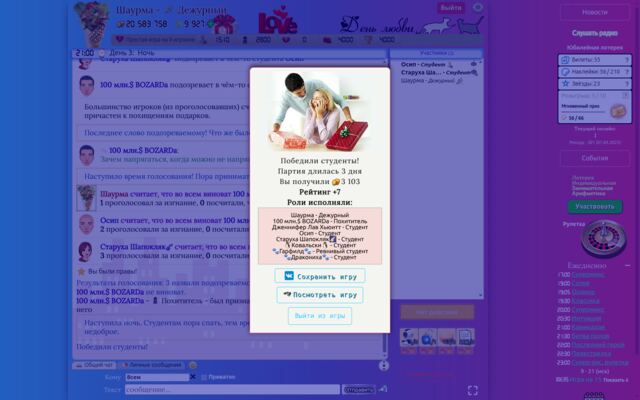Screen dimensions: 640x400
Task: Click the heart icon in the stats bar
Action: point(120,40)
